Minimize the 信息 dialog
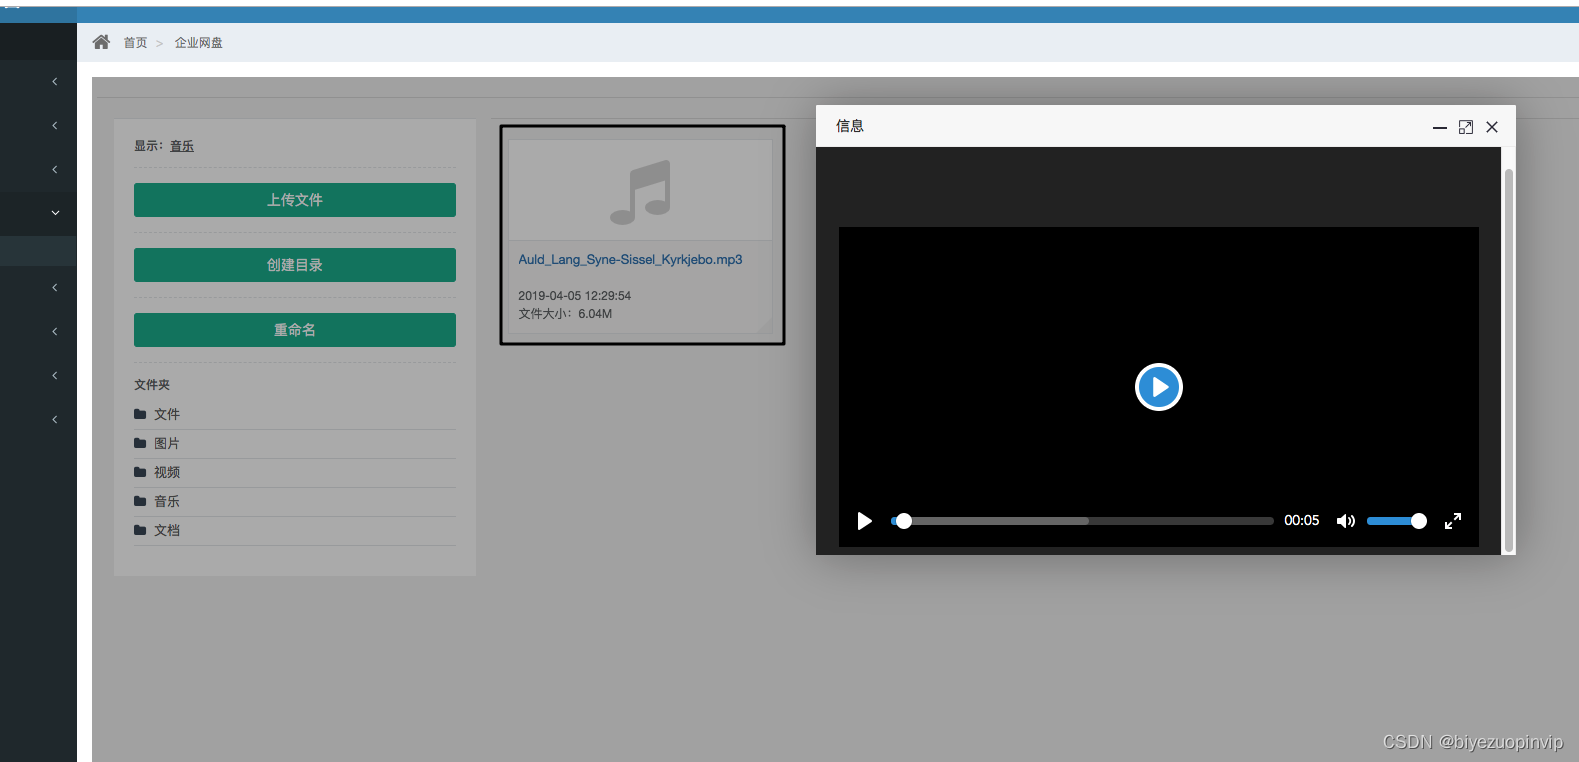1579x762 pixels. pos(1440,127)
